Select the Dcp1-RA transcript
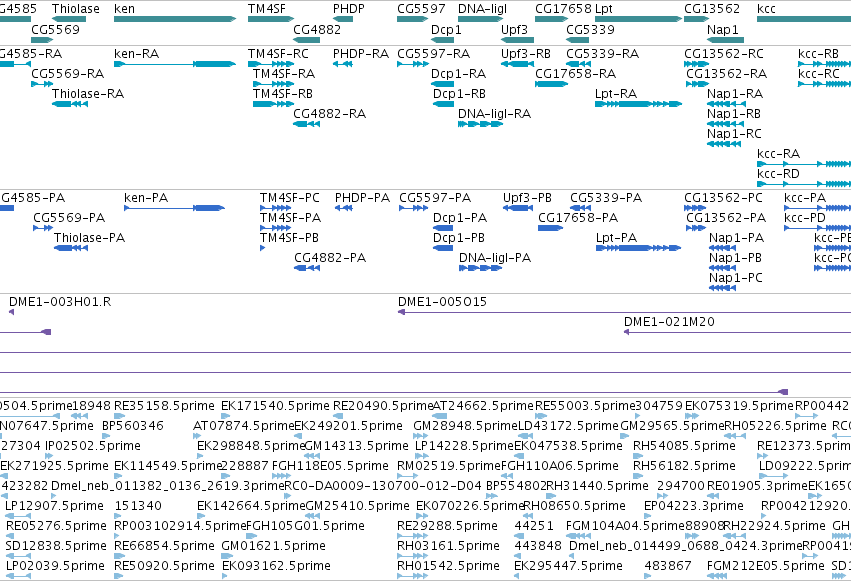This screenshot has height=581, width=851. click(x=442, y=84)
